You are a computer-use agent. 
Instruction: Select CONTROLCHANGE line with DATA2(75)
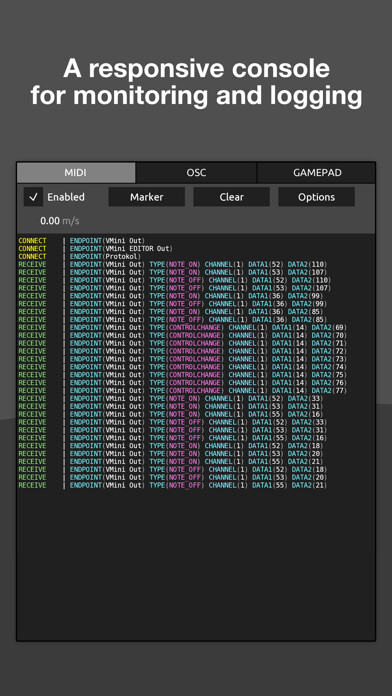coord(182,375)
